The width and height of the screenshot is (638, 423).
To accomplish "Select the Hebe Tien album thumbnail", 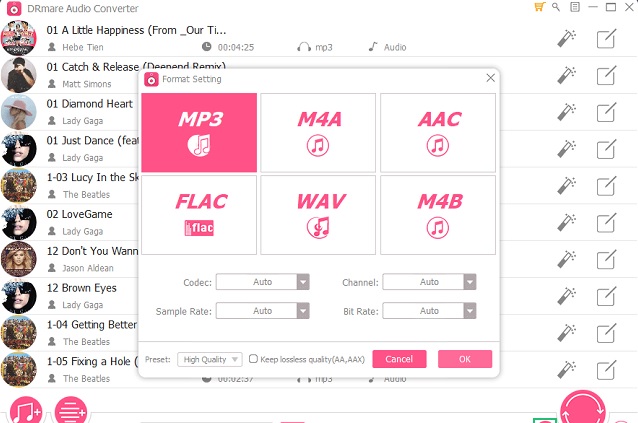I will 19,38.
